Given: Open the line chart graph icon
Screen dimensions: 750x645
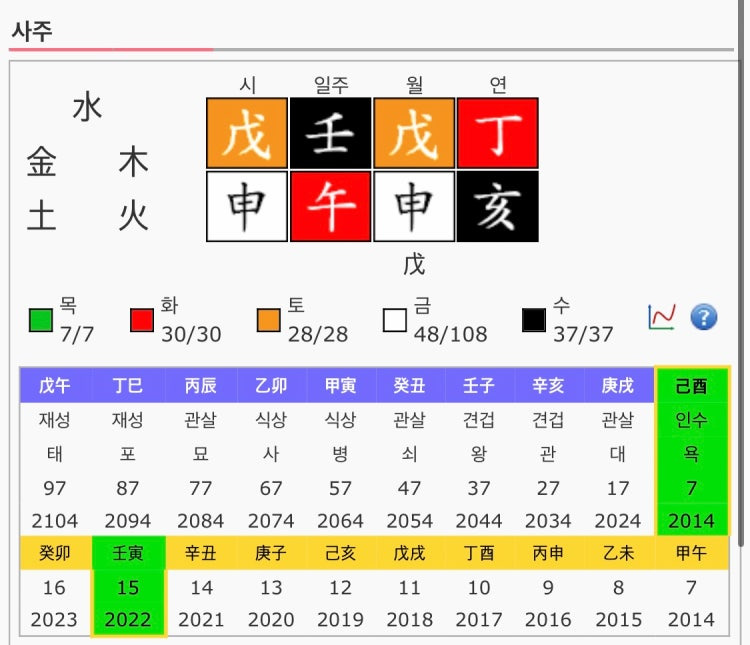Looking at the screenshot, I should tap(662, 317).
